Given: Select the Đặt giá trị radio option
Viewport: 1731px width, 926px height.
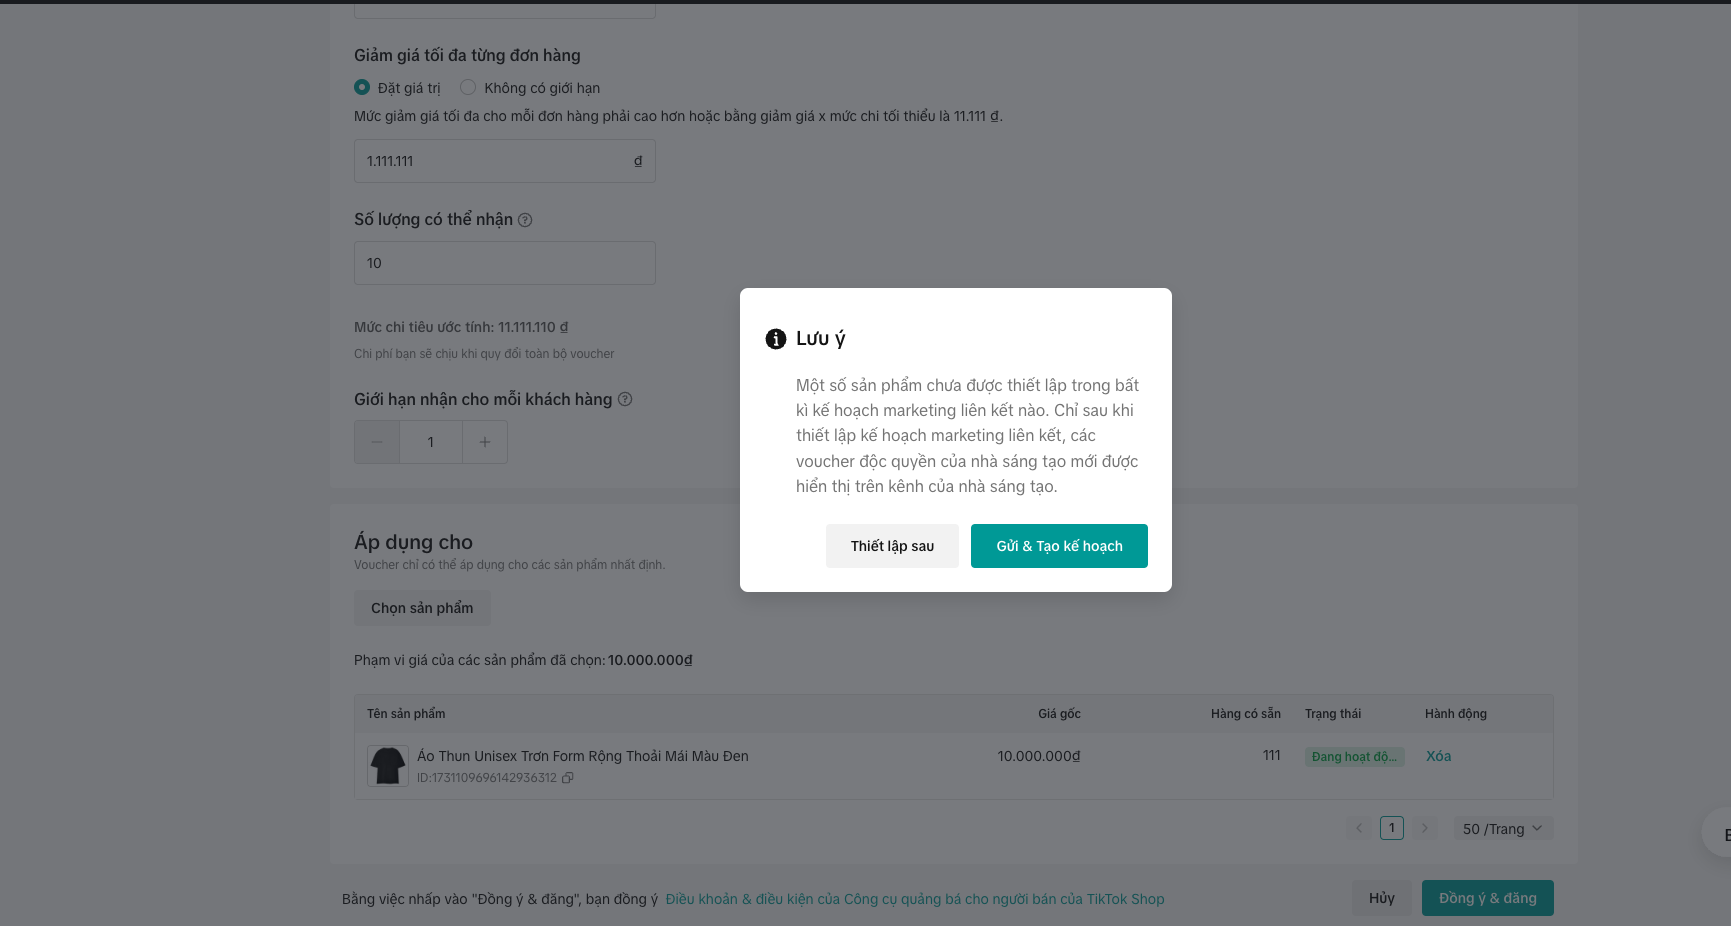Looking at the screenshot, I should [362, 87].
